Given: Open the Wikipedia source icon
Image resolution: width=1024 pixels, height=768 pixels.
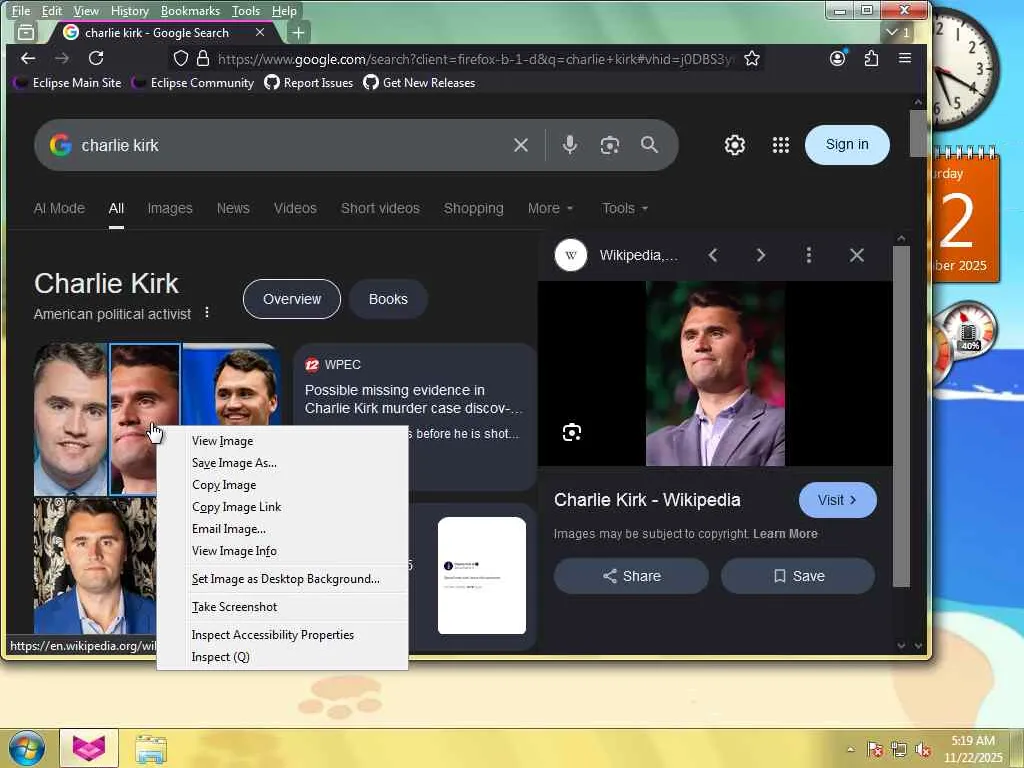Looking at the screenshot, I should coord(571,255).
